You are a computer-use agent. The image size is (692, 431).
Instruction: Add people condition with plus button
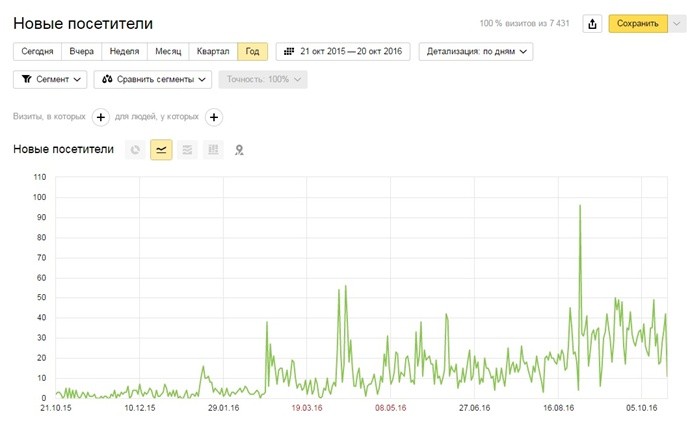pos(213,117)
